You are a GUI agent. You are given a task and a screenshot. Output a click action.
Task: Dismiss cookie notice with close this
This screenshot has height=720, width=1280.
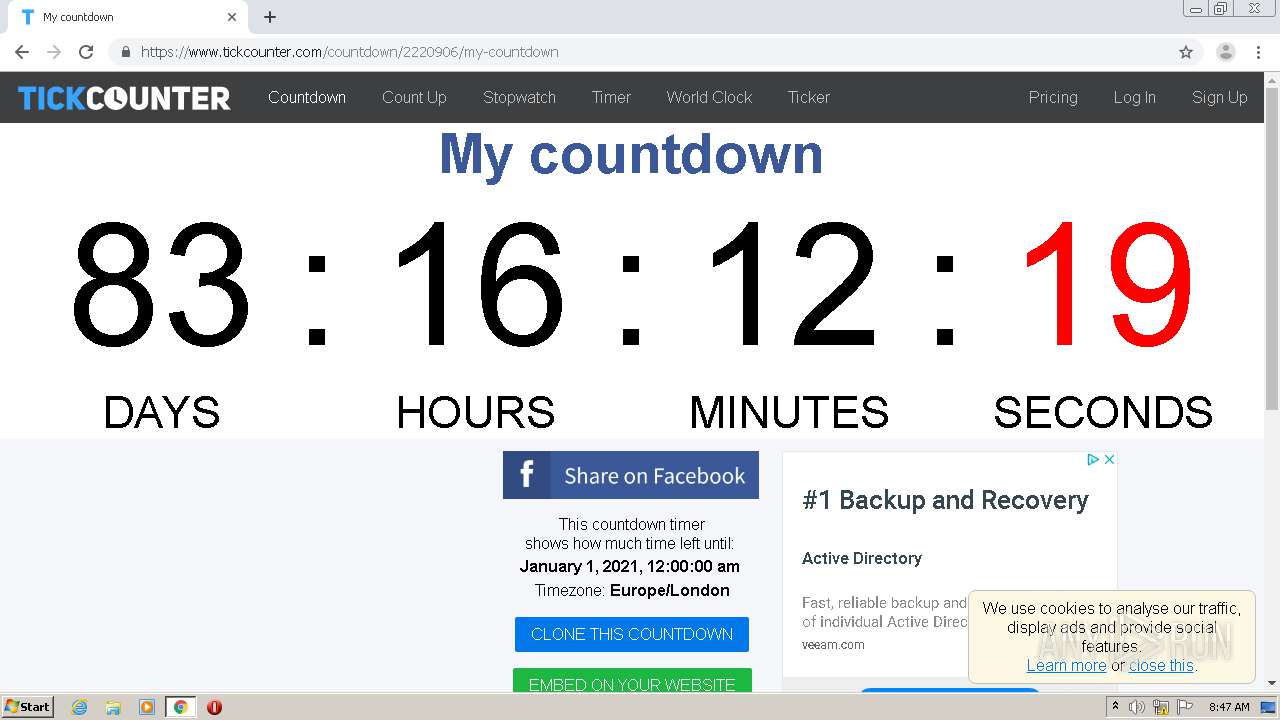(1161, 665)
